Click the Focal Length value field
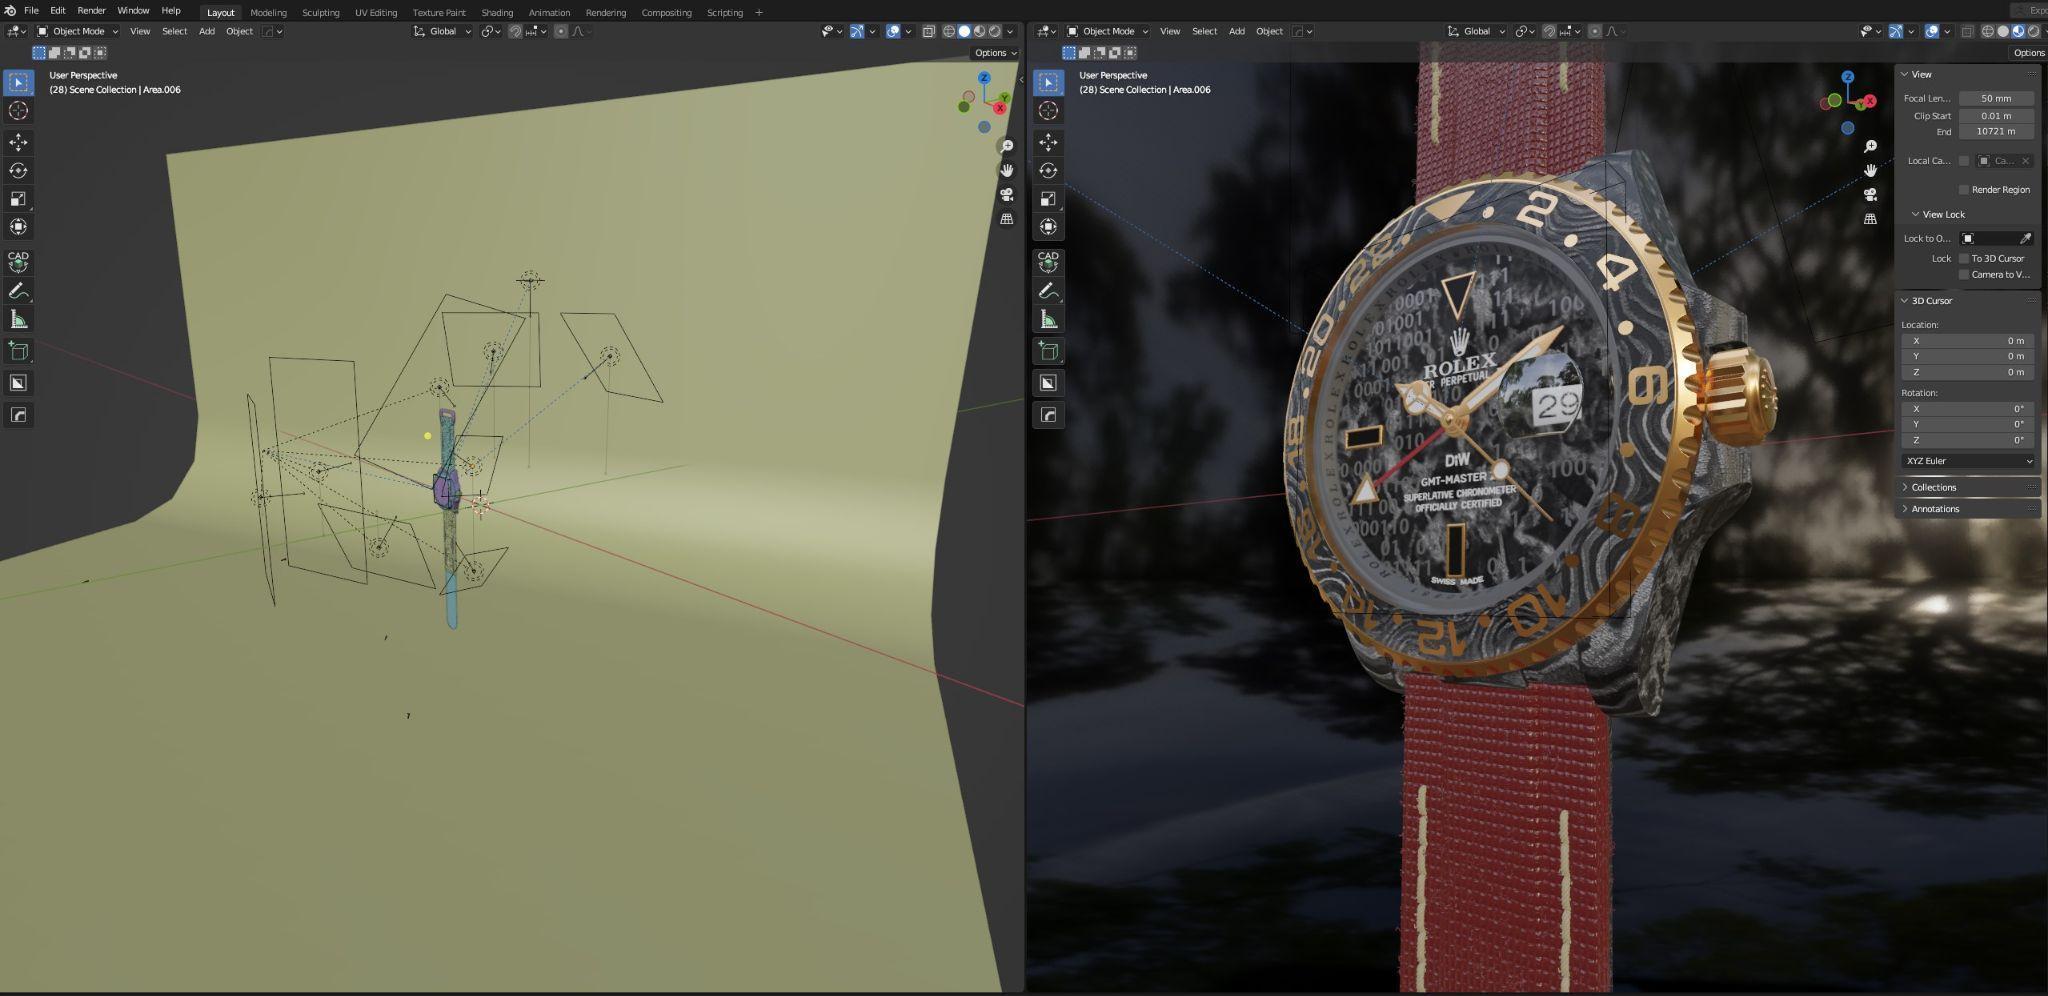This screenshot has width=2048, height=996. [x=1996, y=98]
